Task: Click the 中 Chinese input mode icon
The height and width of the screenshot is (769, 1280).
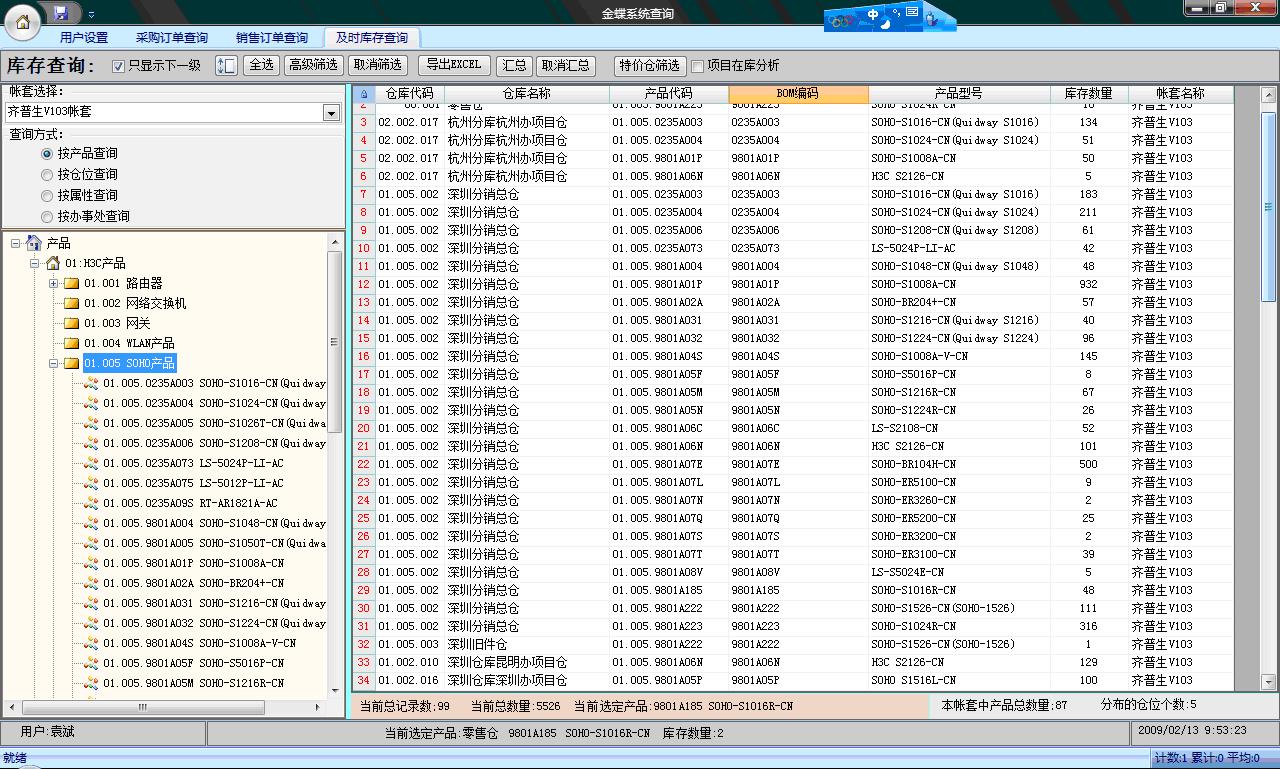Action: [874, 14]
